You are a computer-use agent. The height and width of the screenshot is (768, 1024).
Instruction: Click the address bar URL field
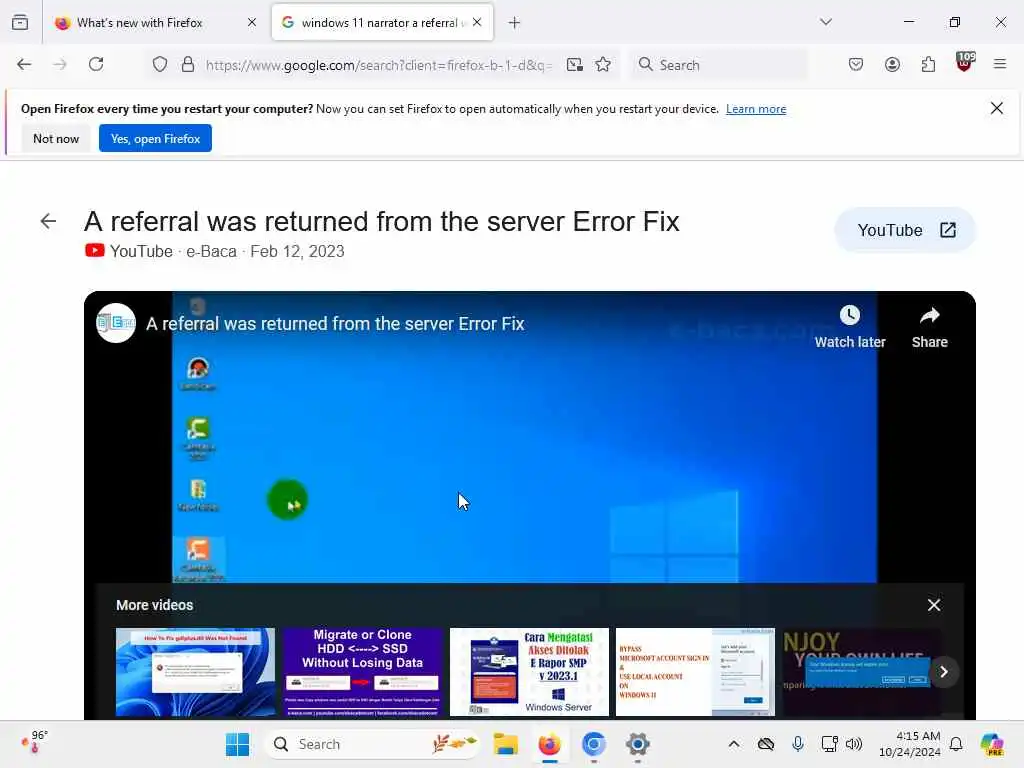coord(379,65)
